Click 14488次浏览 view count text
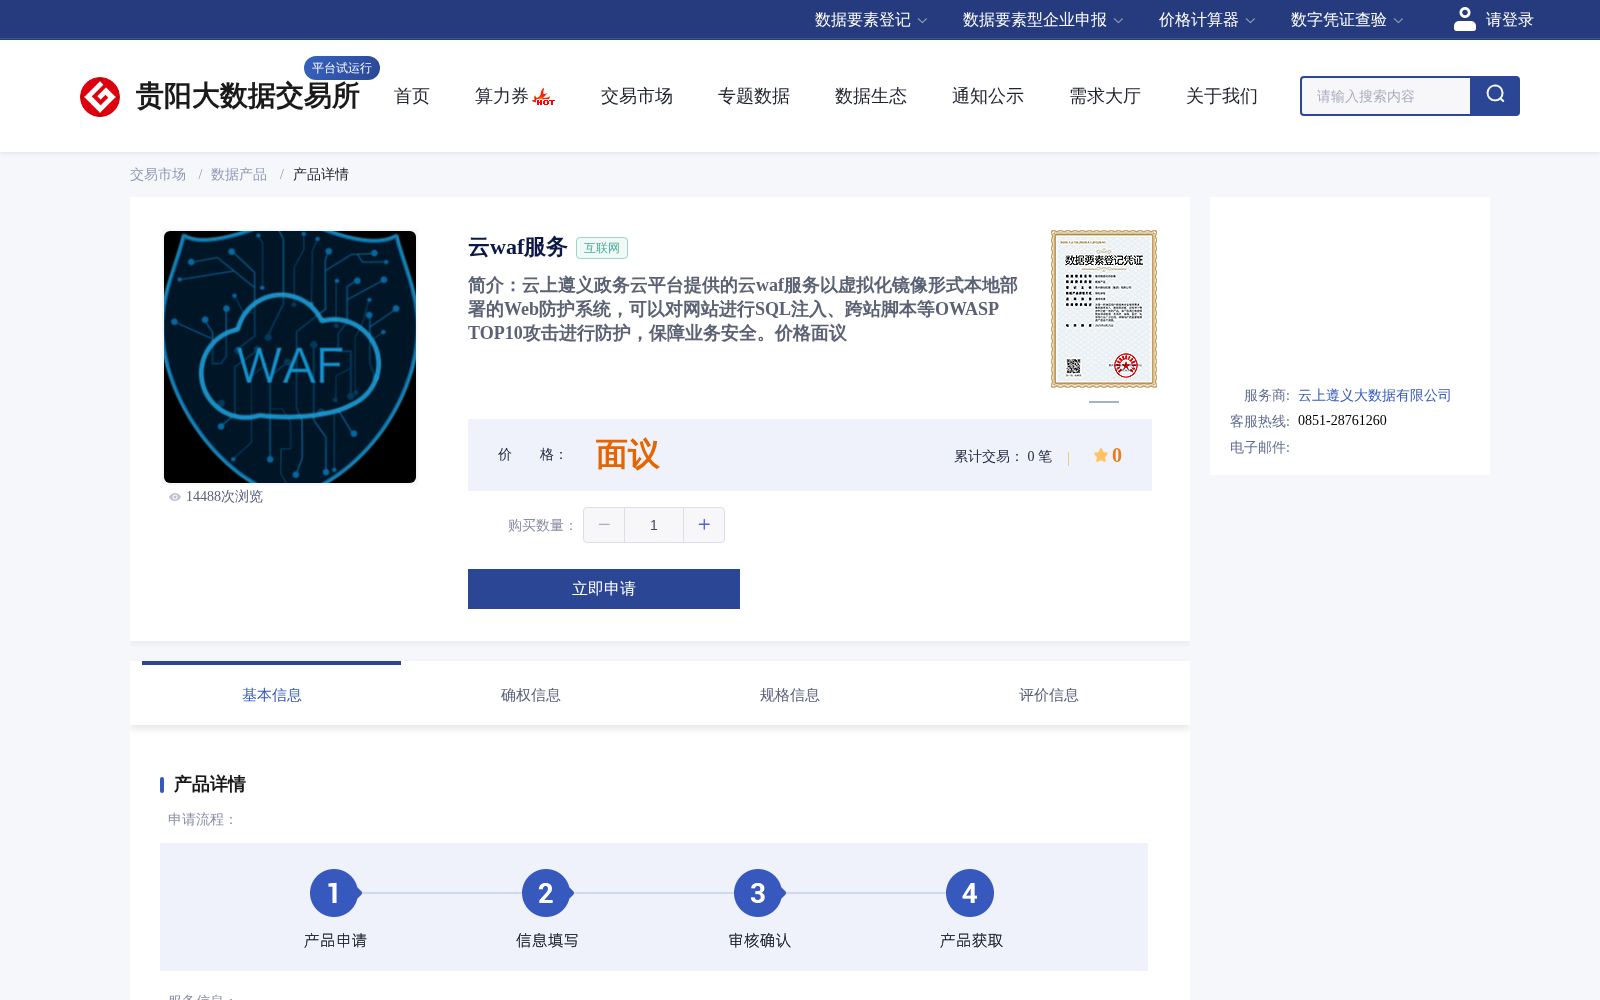 click(x=224, y=497)
